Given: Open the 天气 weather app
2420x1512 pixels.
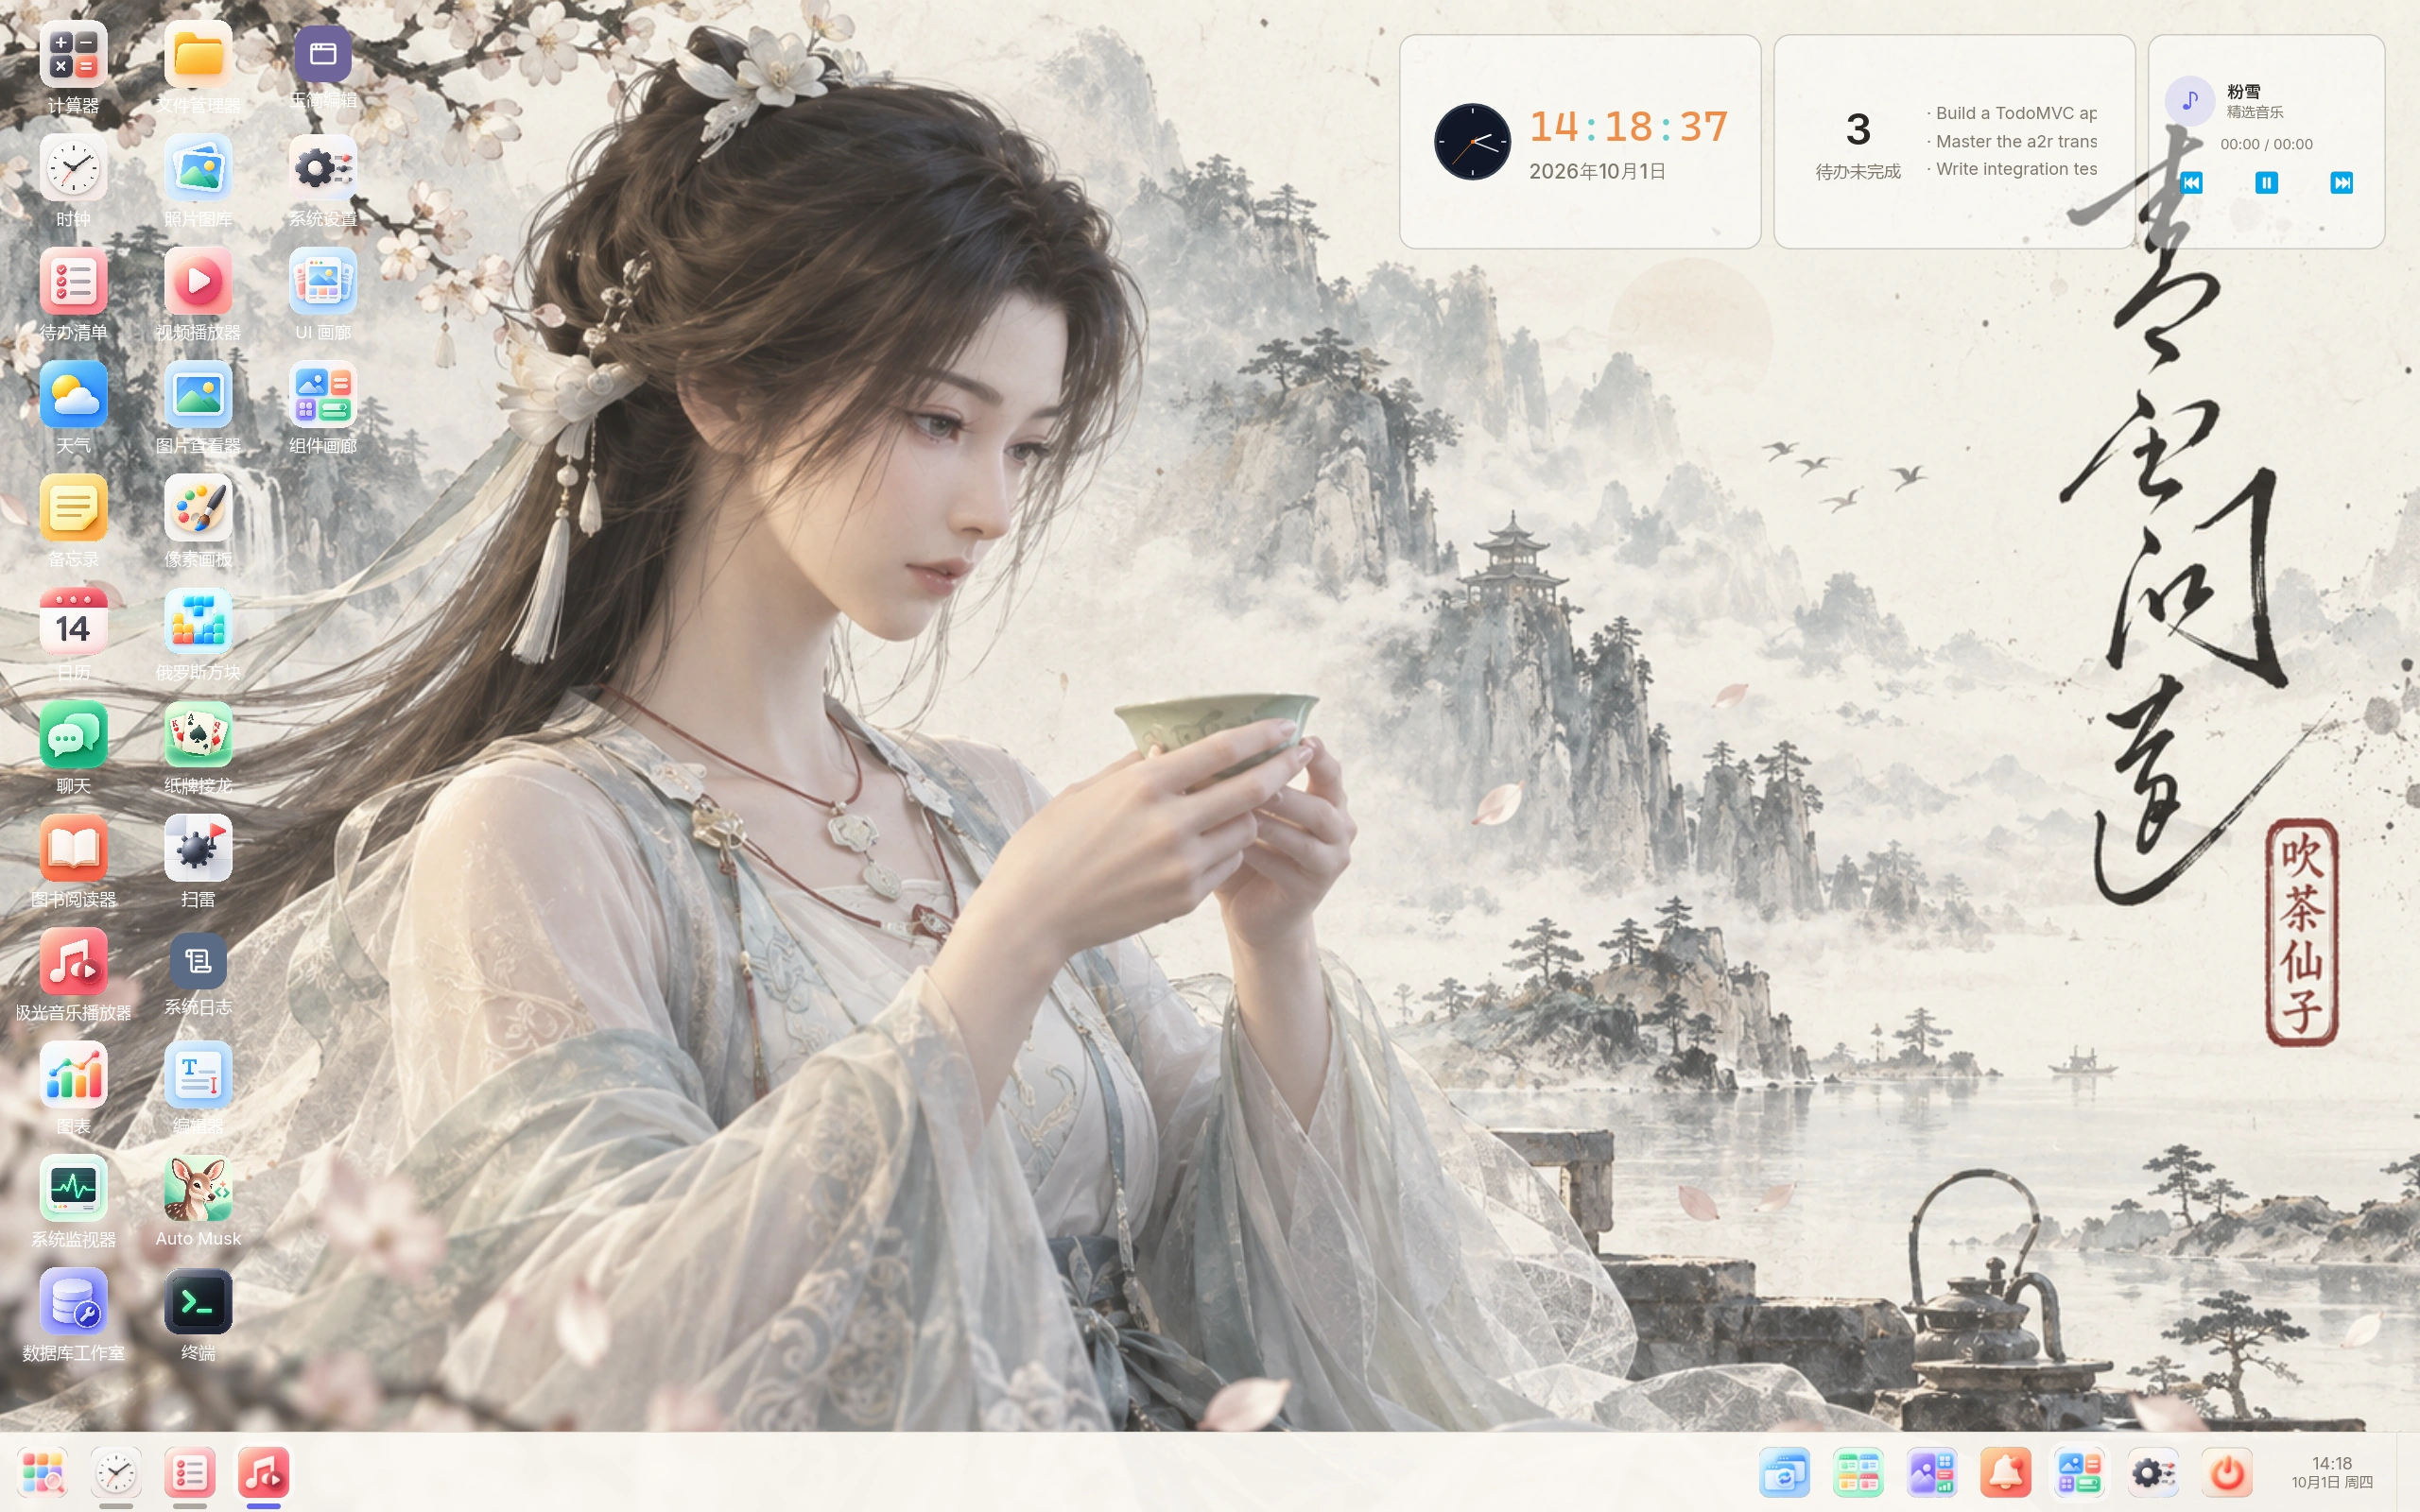Looking at the screenshot, I should pyautogui.click(x=73, y=395).
